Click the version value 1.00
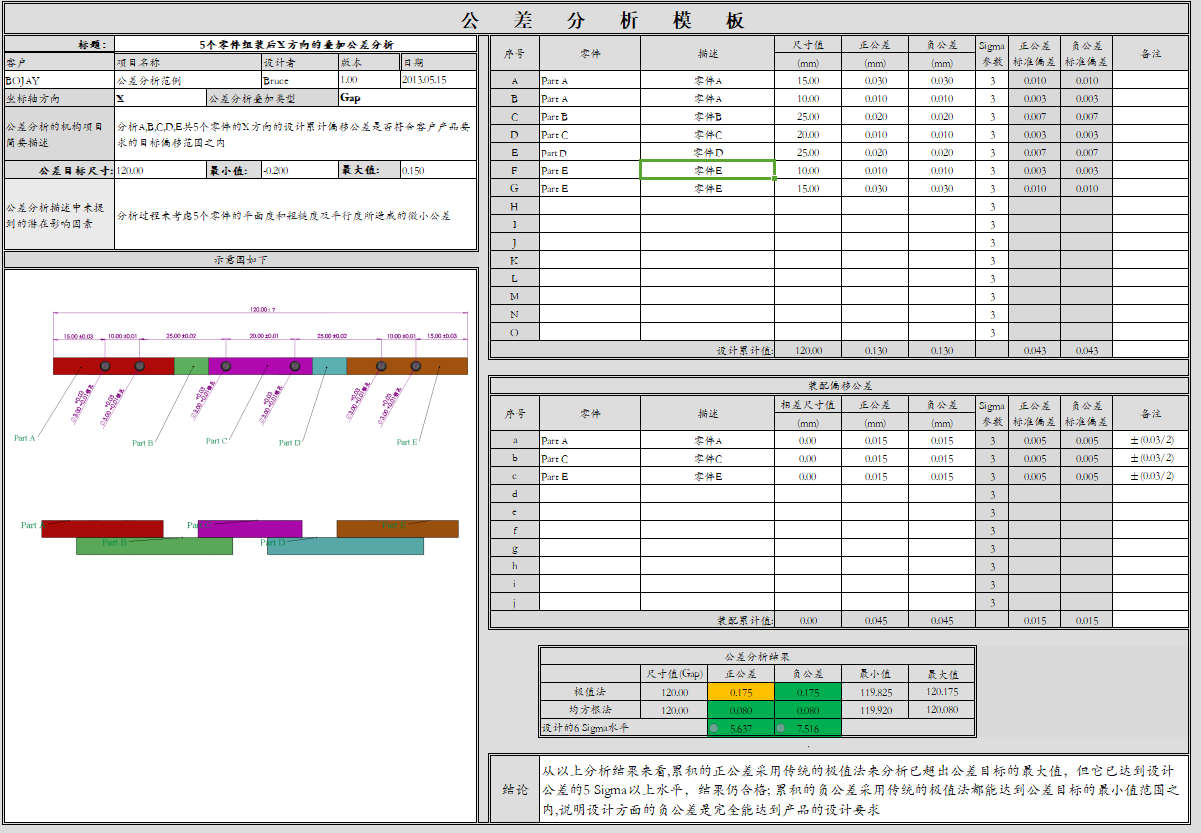 (368, 79)
